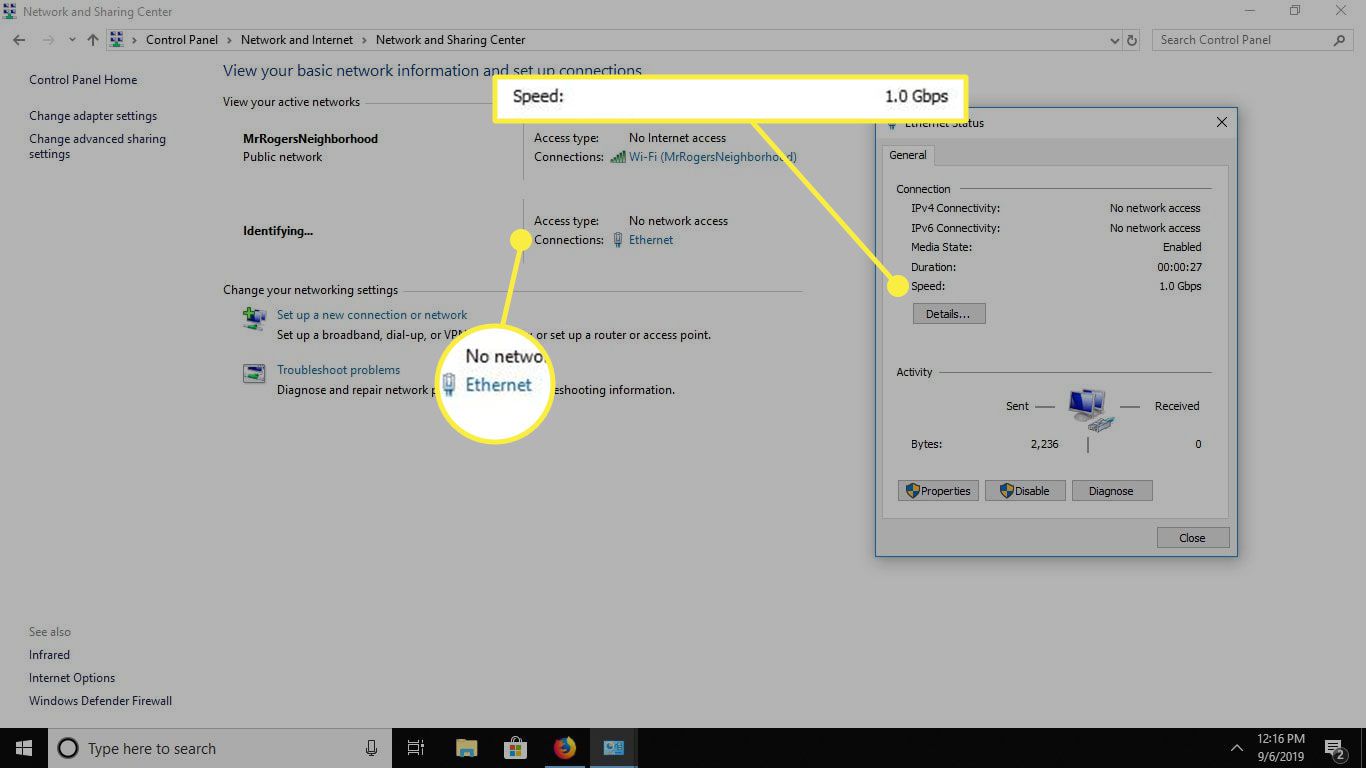Screen dimensions: 1366x768
Task: Open Change adapter settings link
Action: (93, 116)
